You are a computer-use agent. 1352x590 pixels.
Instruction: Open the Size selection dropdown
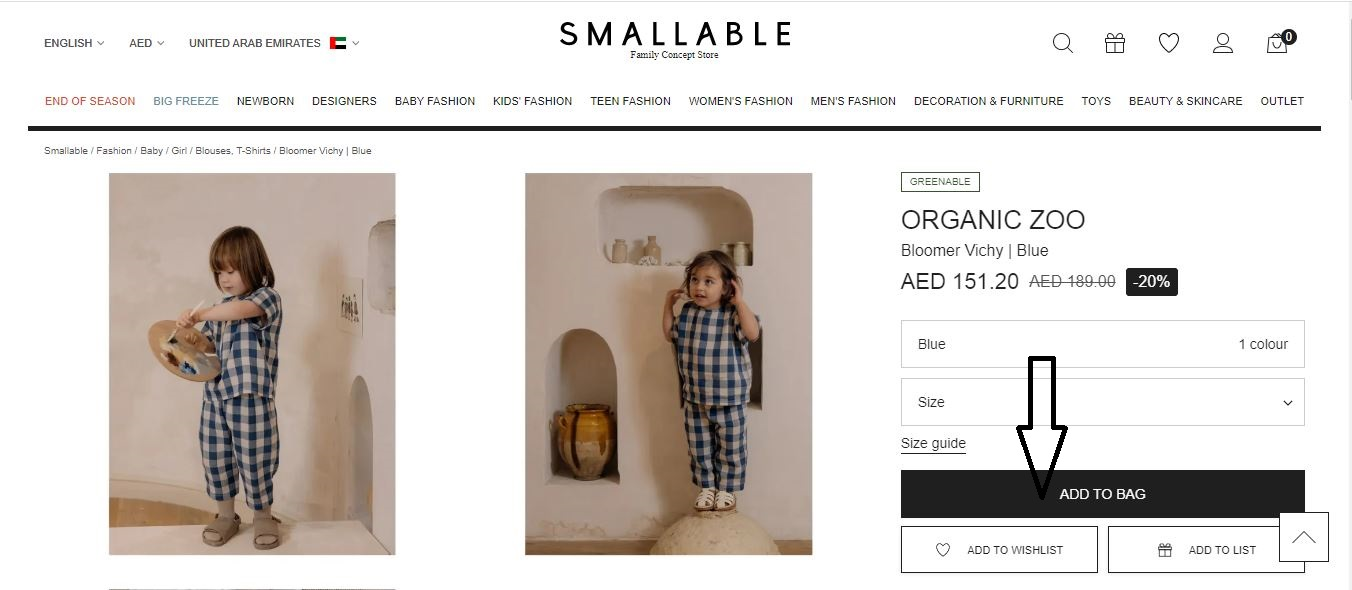[x=1102, y=402]
